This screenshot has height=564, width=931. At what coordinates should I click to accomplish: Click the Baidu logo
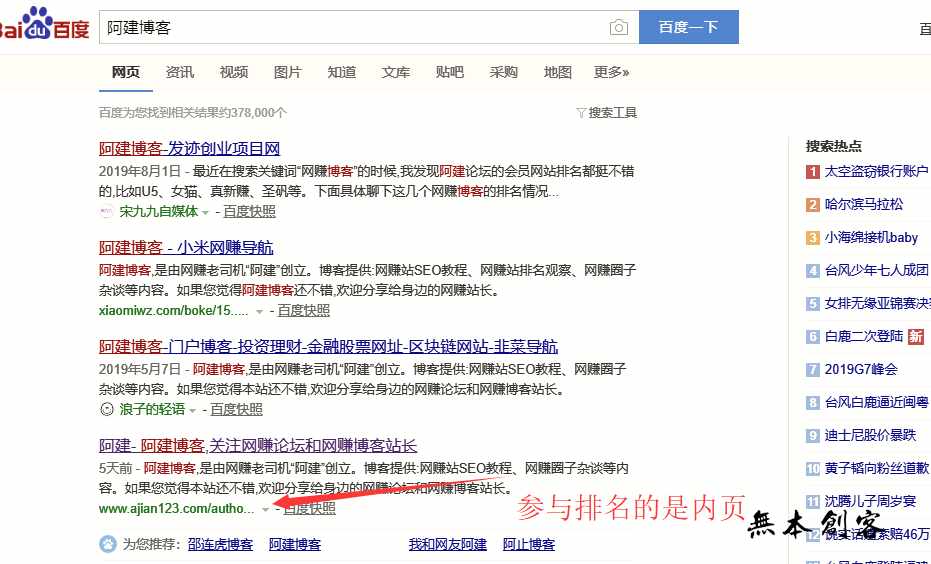tap(44, 25)
